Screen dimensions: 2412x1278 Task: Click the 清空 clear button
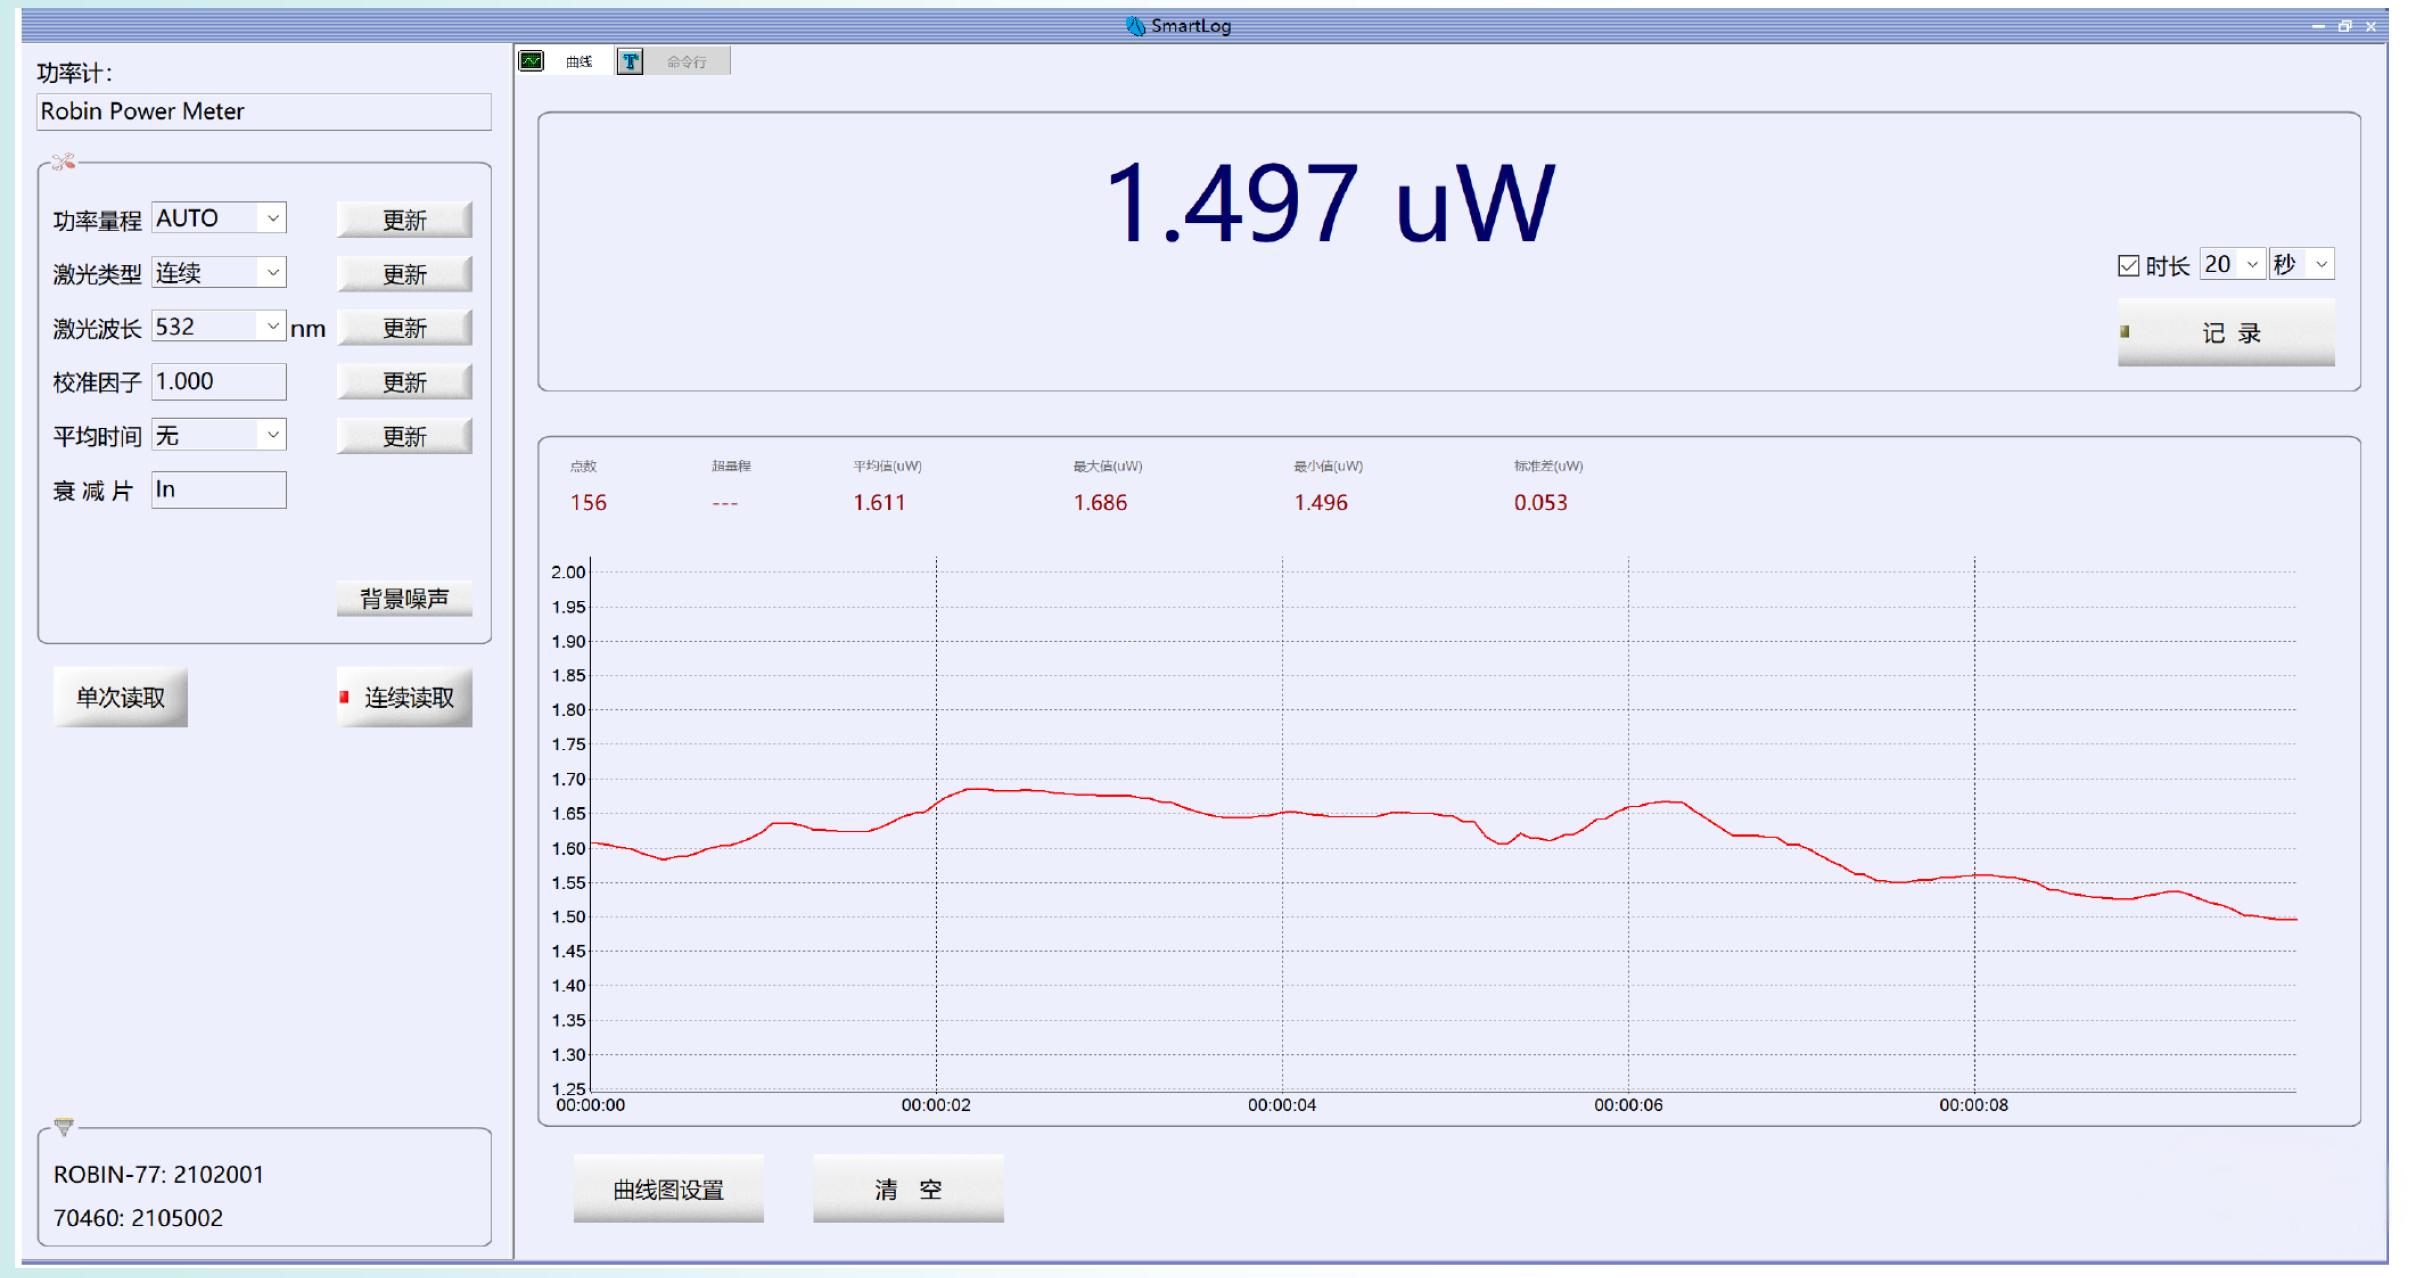pos(908,1189)
